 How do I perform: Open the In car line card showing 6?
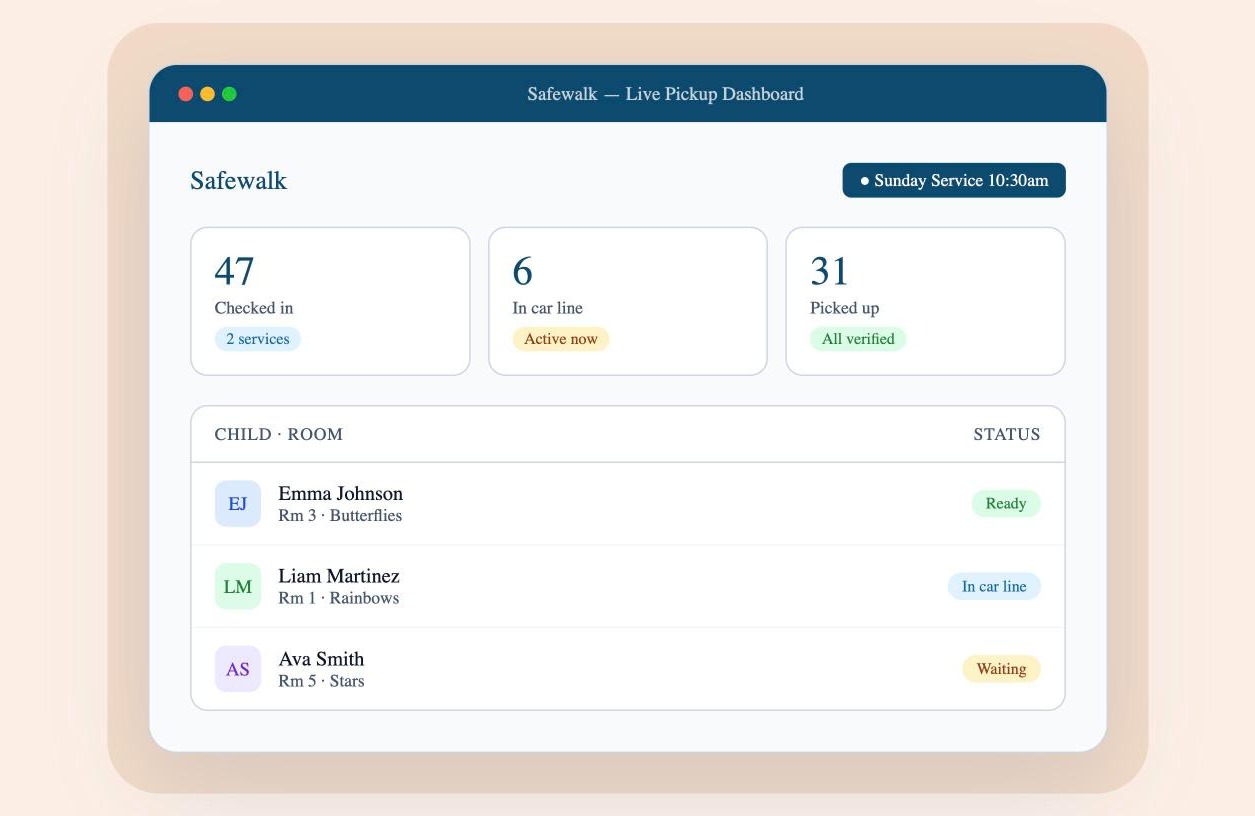(628, 301)
